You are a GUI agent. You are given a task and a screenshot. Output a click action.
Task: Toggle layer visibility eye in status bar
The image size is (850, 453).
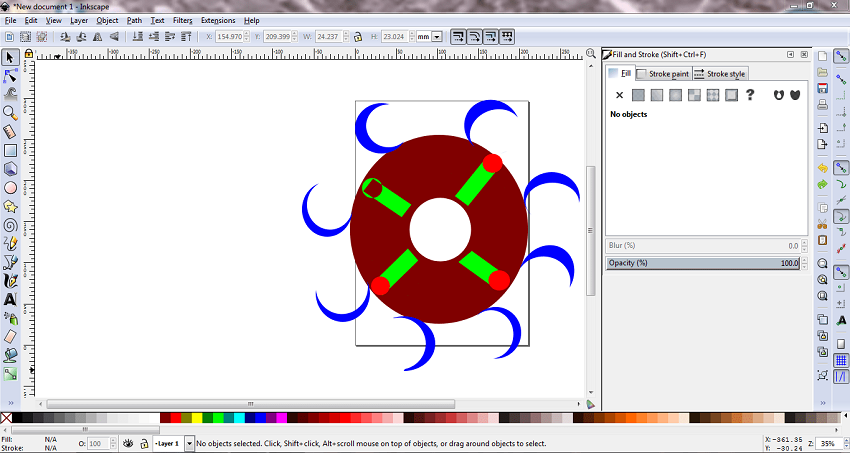[x=128, y=443]
